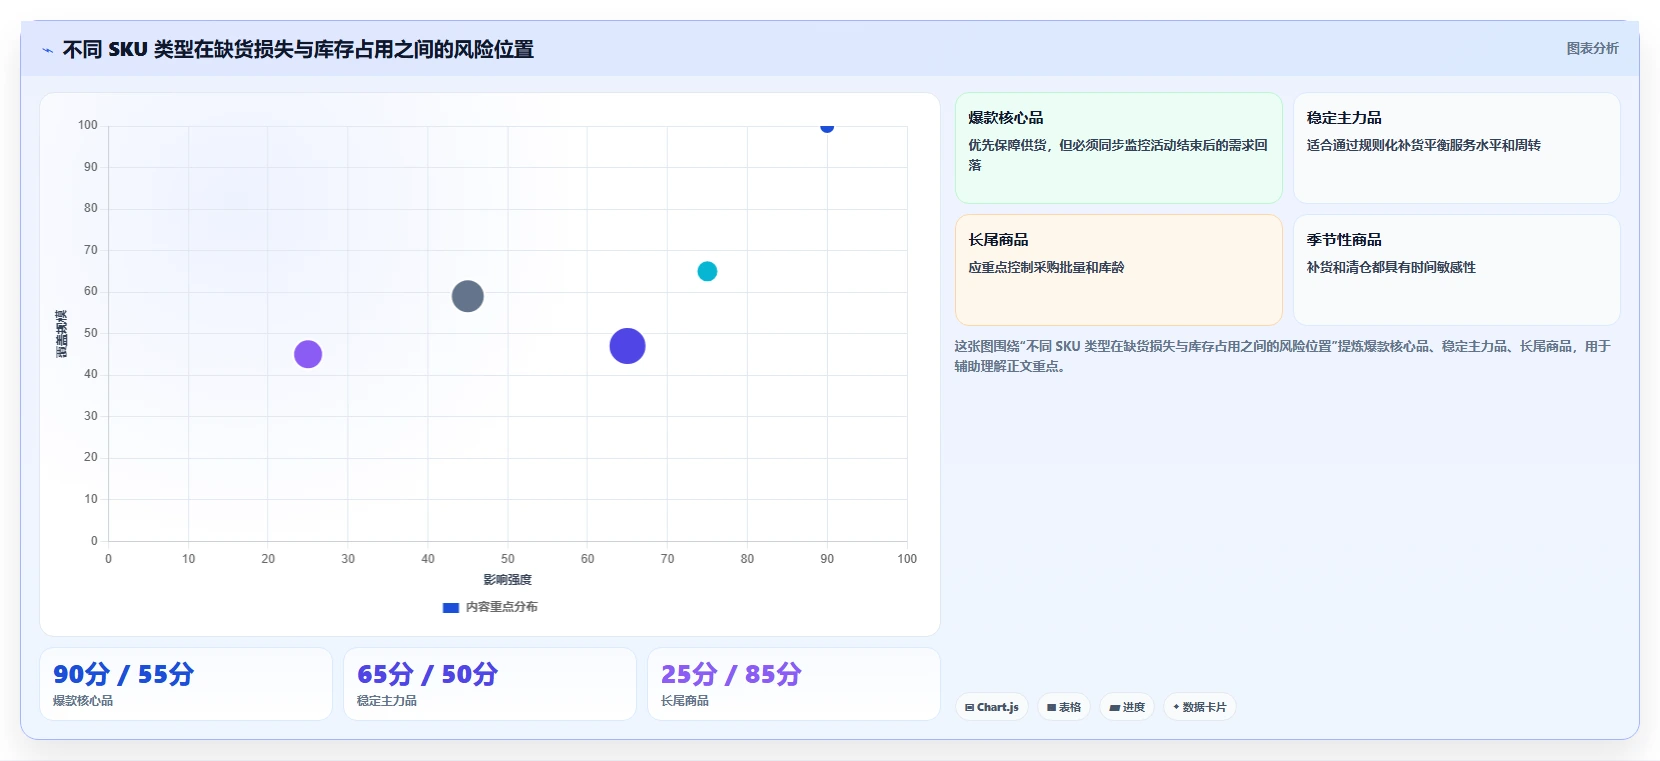Click the text 补货和清仓都具有时间敏感性
The height and width of the screenshot is (761, 1660).
point(1391,267)
